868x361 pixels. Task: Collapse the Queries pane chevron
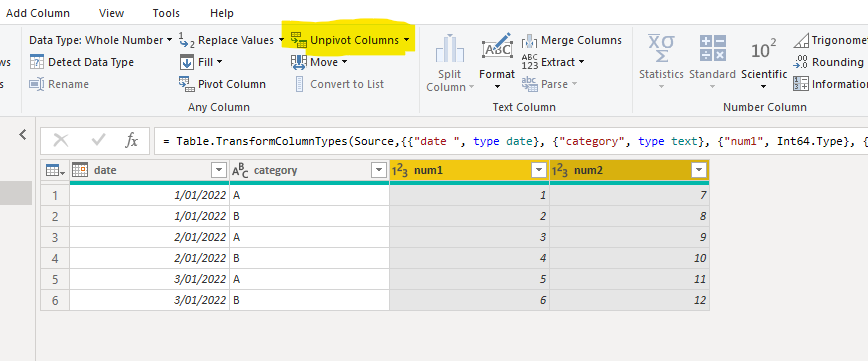(23, 134)
